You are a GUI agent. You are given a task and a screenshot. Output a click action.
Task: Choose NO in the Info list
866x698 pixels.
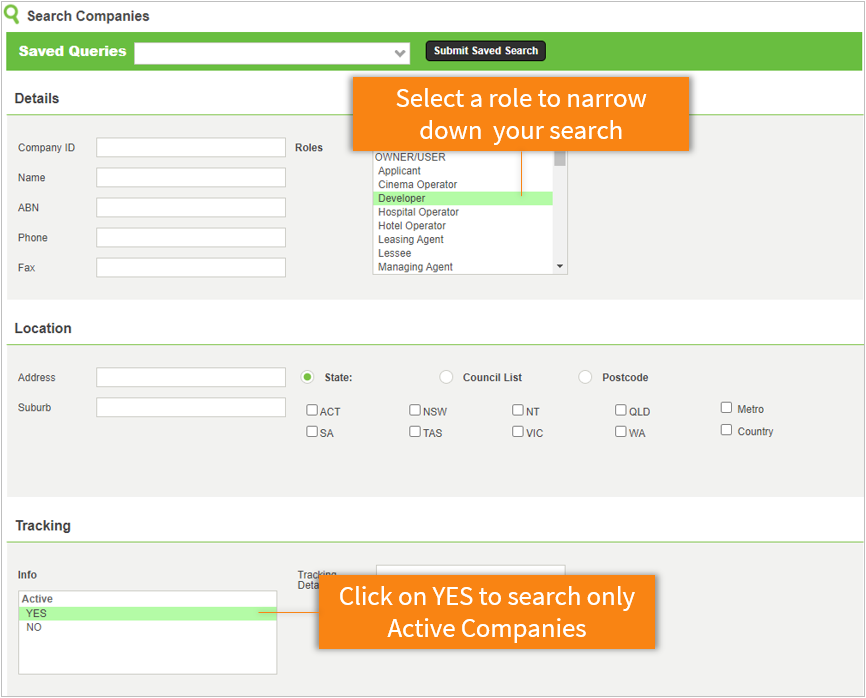[147, 627]
